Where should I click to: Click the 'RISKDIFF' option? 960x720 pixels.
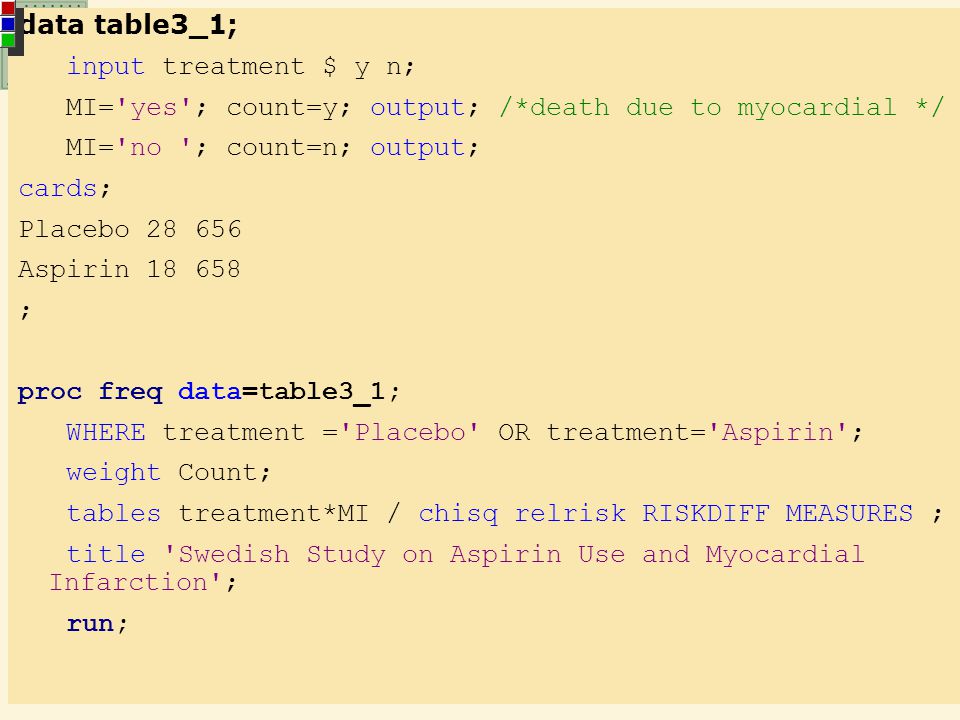point(705,513)
